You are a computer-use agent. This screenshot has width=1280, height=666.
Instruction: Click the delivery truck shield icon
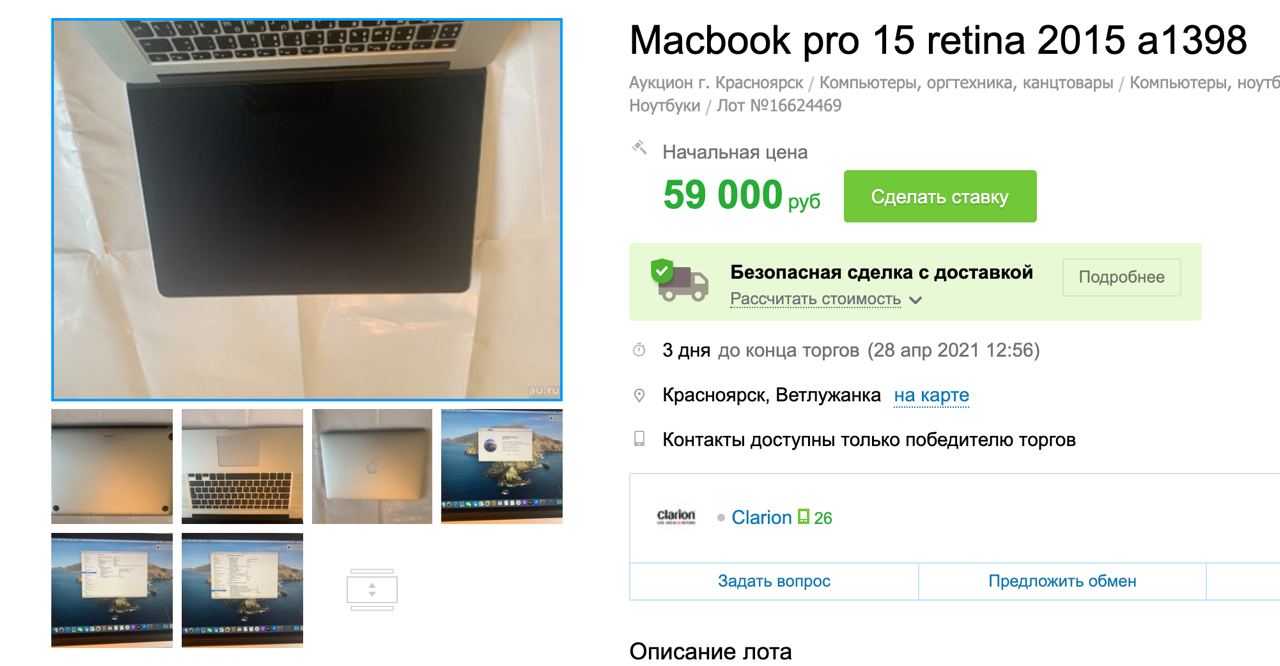click(x=679, y=280)
